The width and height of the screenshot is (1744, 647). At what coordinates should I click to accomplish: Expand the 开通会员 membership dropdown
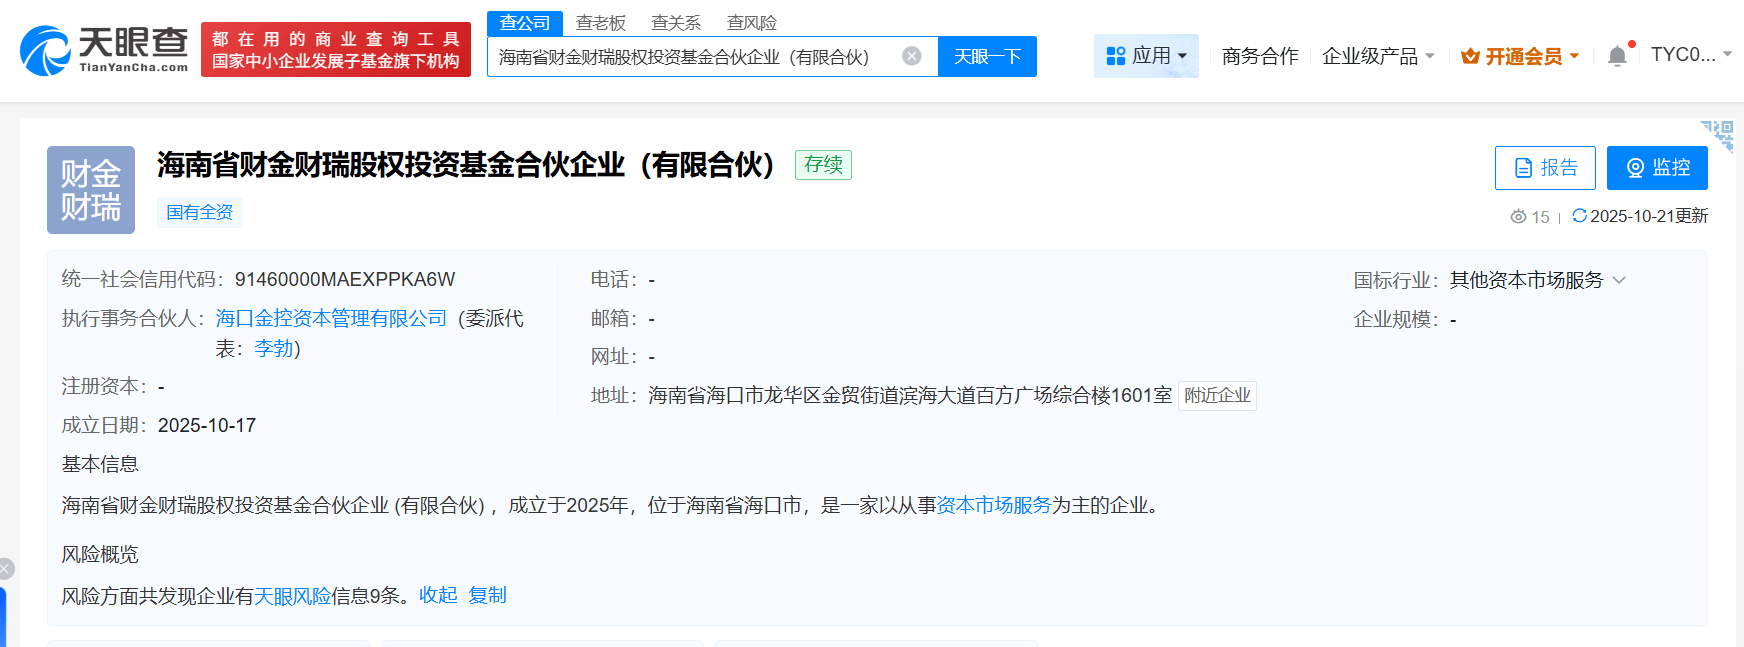pyautogui.click(x=1520, y=56)
